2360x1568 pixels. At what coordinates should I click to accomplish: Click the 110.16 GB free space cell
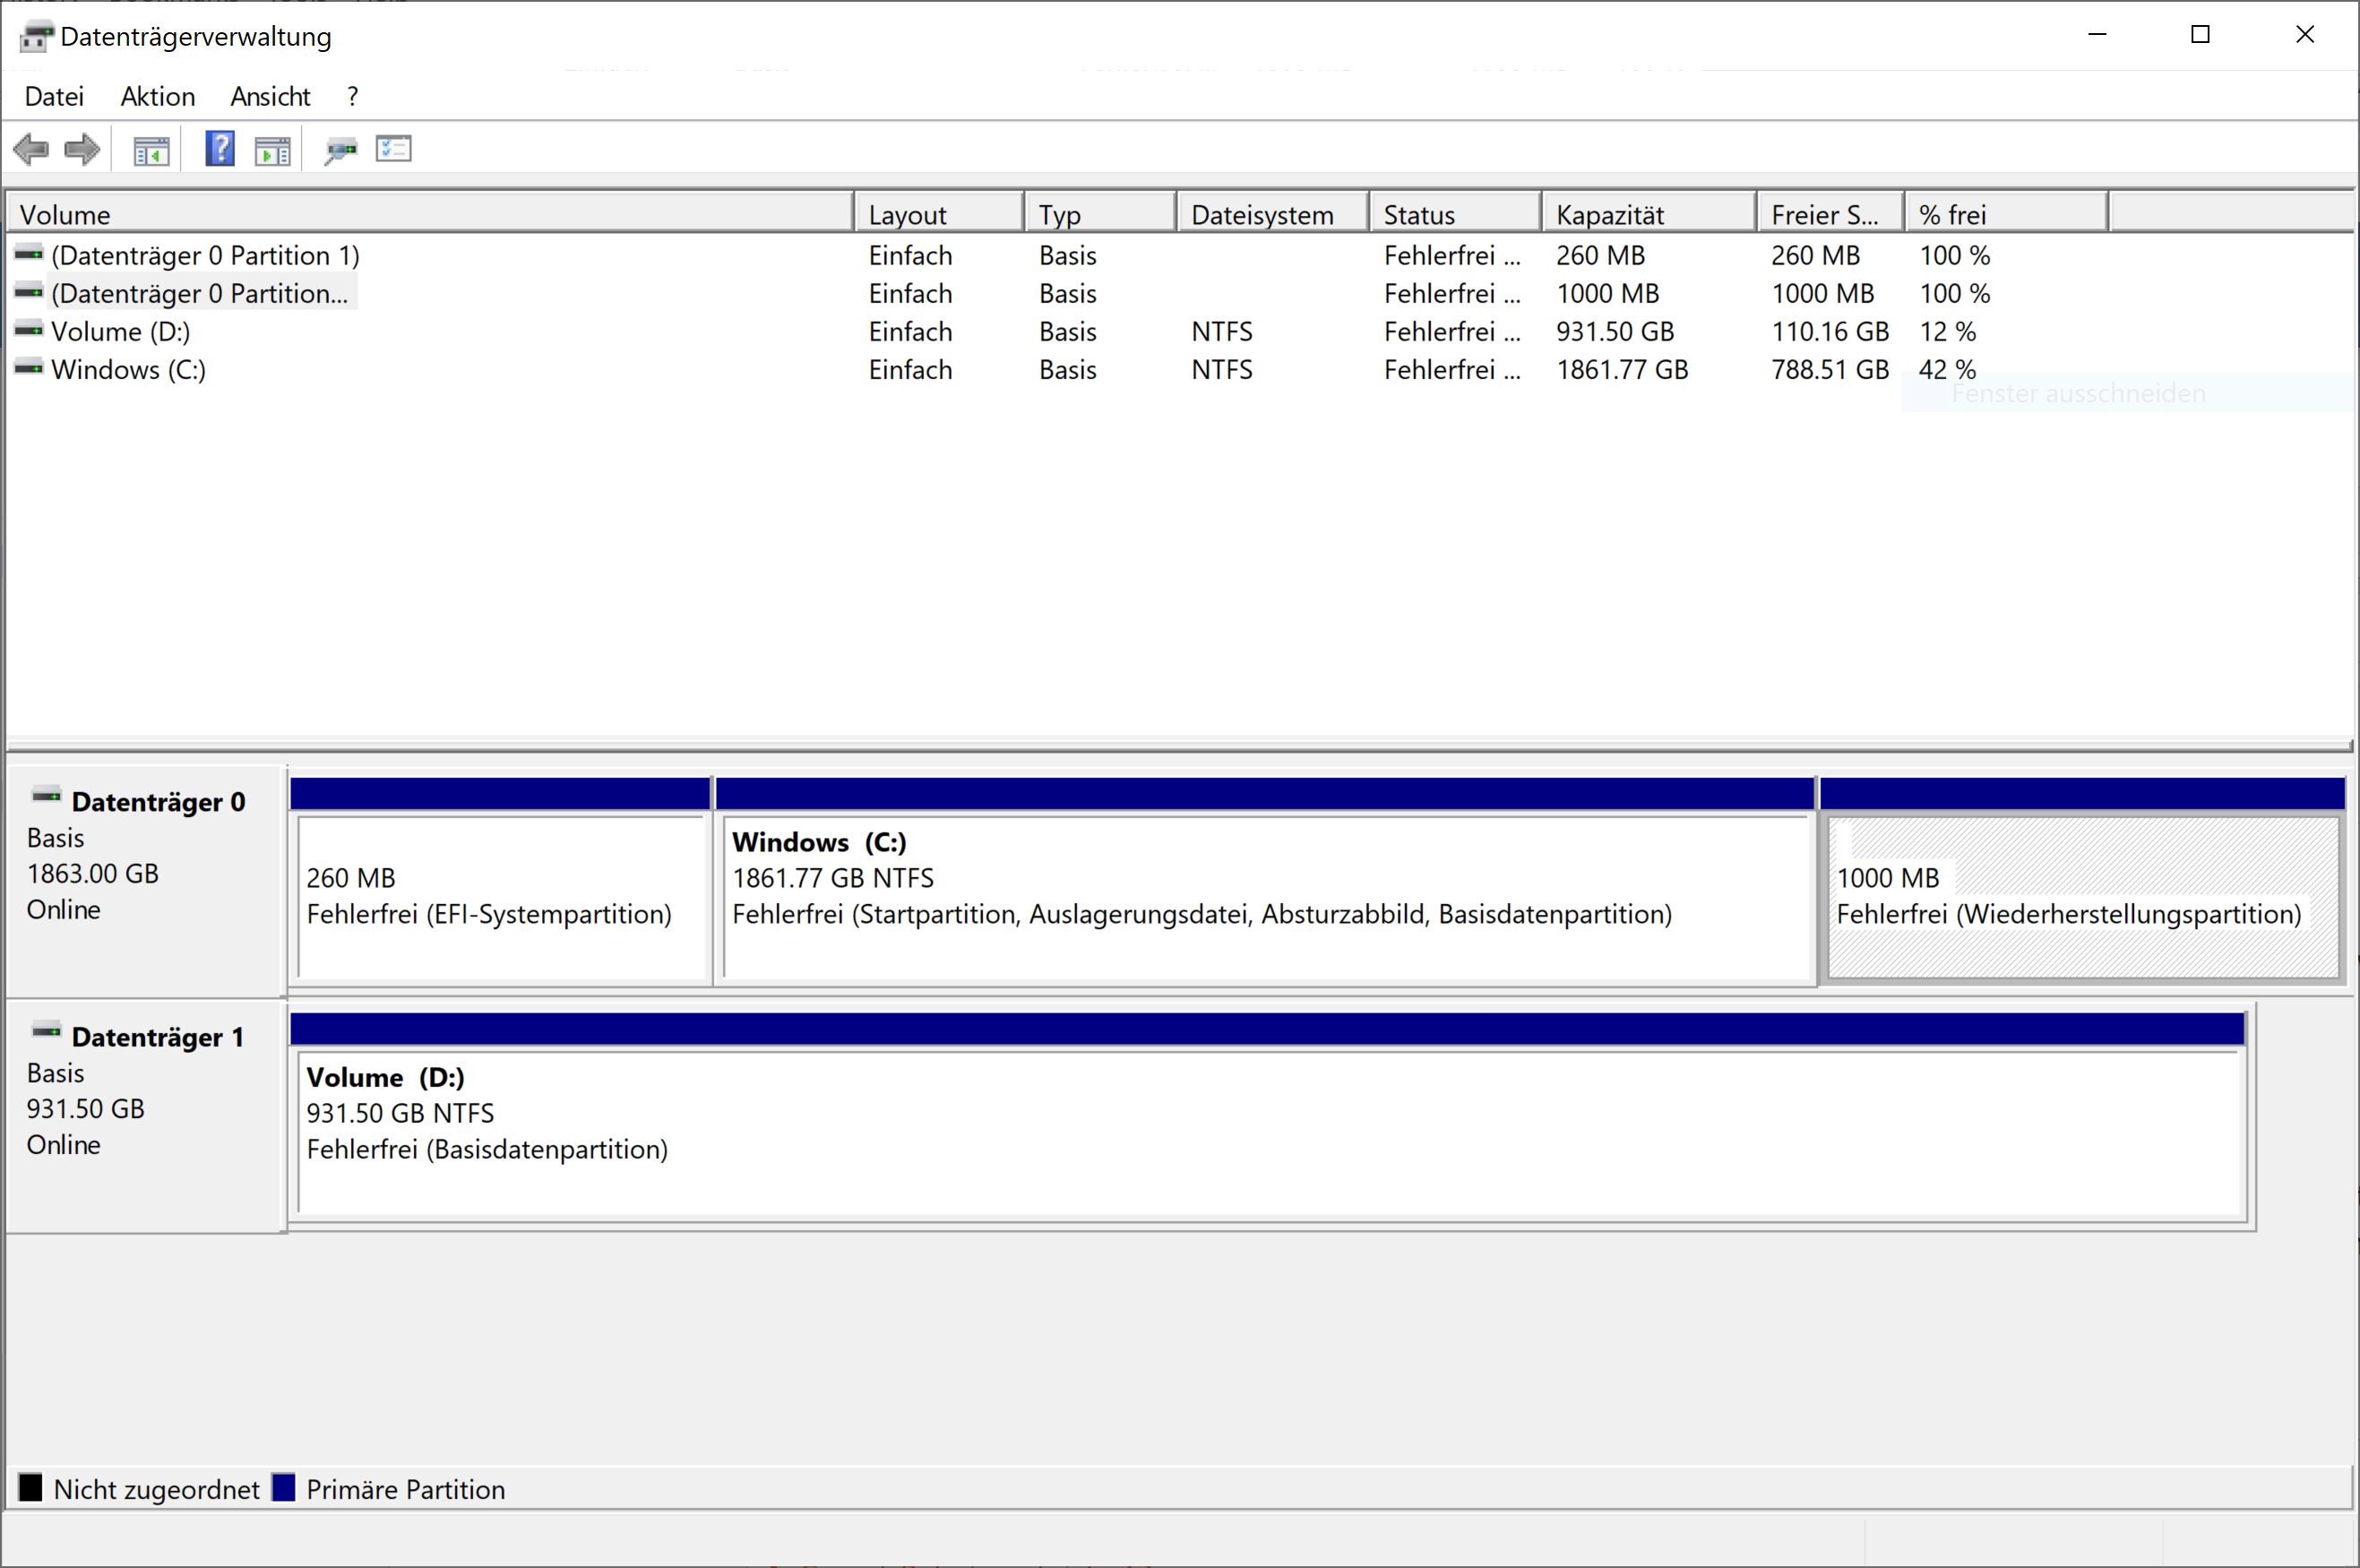point(1830,331)
